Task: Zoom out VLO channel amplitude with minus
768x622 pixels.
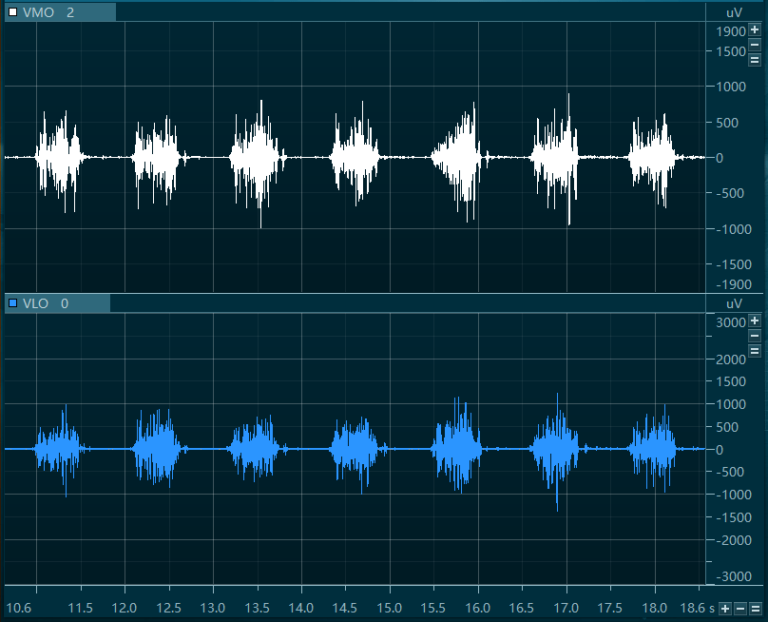Action: (x=754, y=336)
